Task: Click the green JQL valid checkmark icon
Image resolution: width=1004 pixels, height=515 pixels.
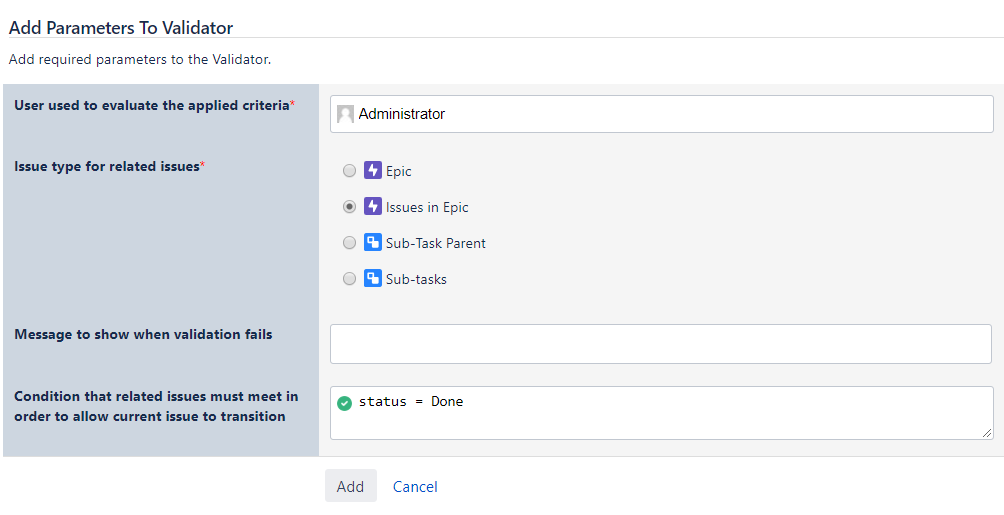Action: [344, 404]
